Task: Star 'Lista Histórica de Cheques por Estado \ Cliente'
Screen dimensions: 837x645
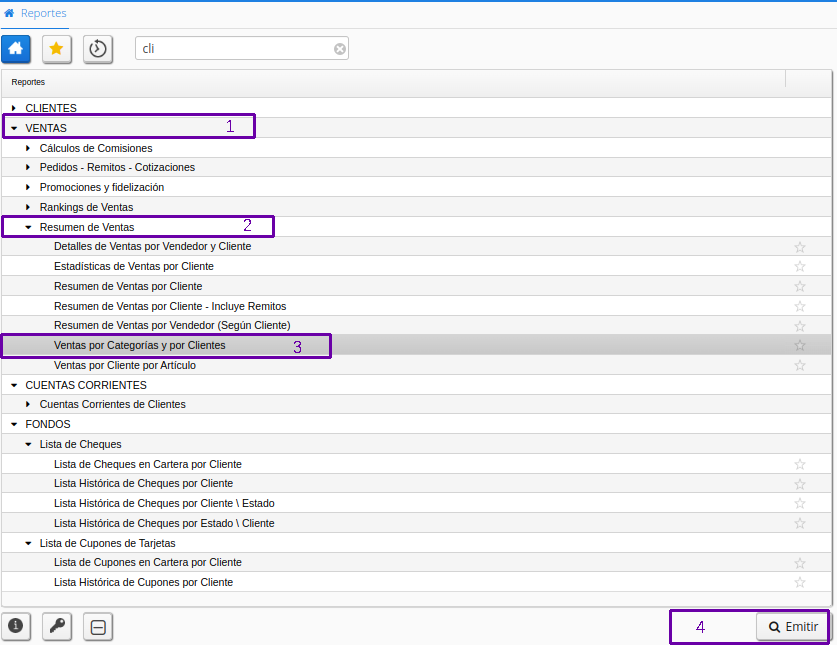Action: (799, 523)
